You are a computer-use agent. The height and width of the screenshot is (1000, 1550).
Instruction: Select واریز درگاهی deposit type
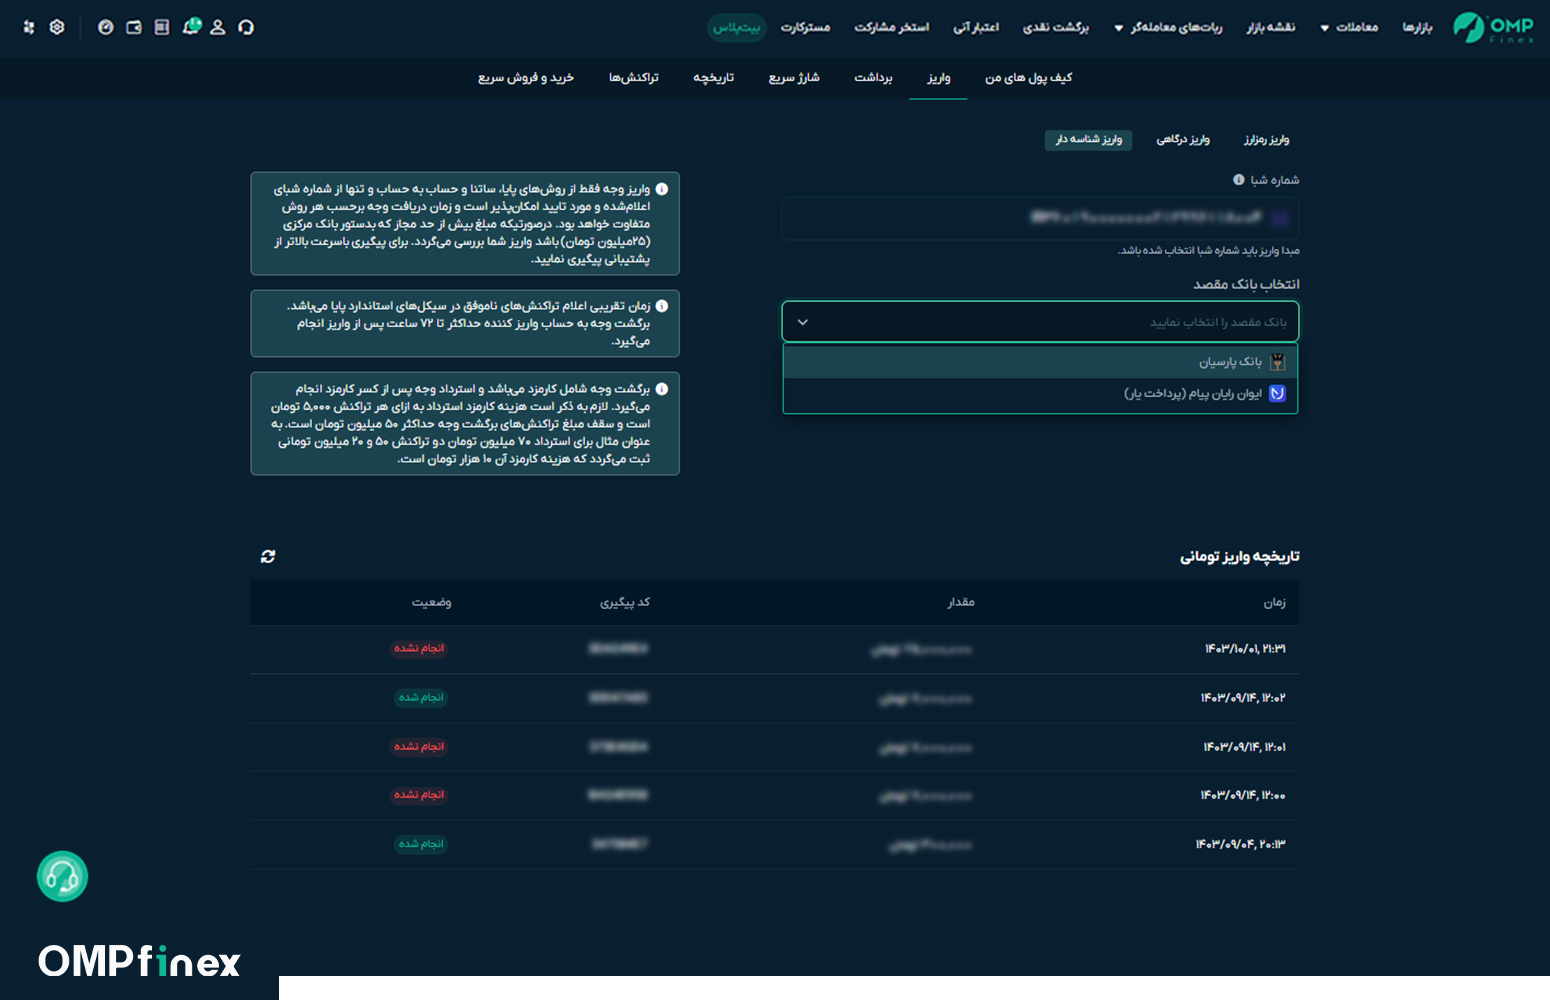(1184, 139)
